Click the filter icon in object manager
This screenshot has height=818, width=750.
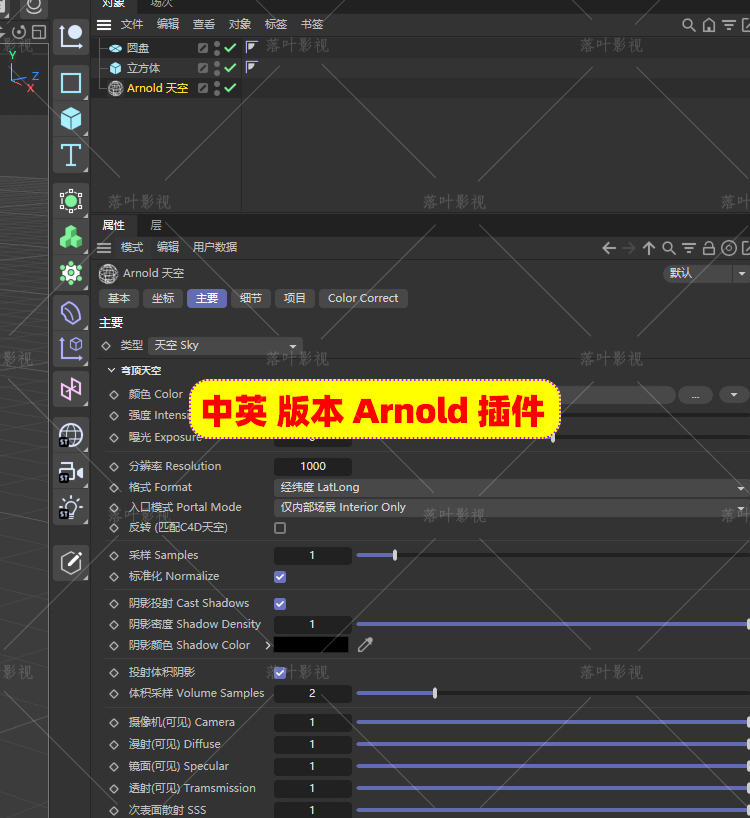point(729,25)
